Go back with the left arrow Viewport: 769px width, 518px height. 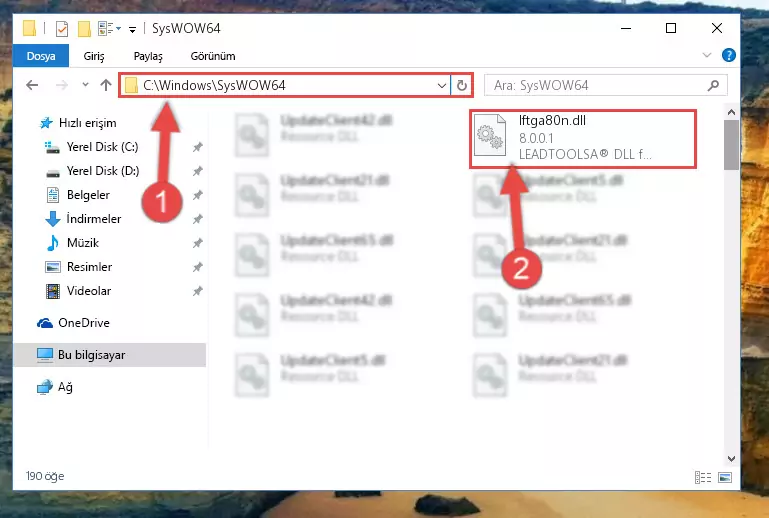pyautogui.click(x=32, y=85)
